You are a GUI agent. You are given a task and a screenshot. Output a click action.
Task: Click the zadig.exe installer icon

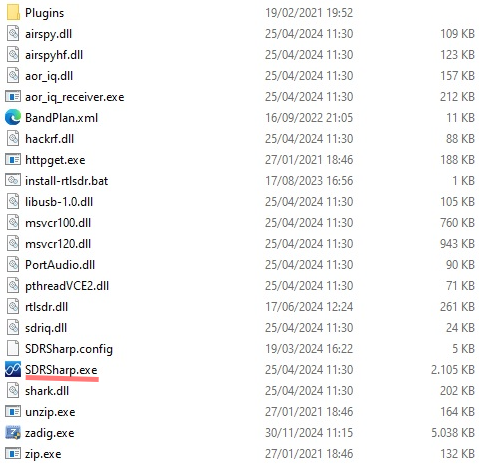pyautogui.click(x=13, y=433)
